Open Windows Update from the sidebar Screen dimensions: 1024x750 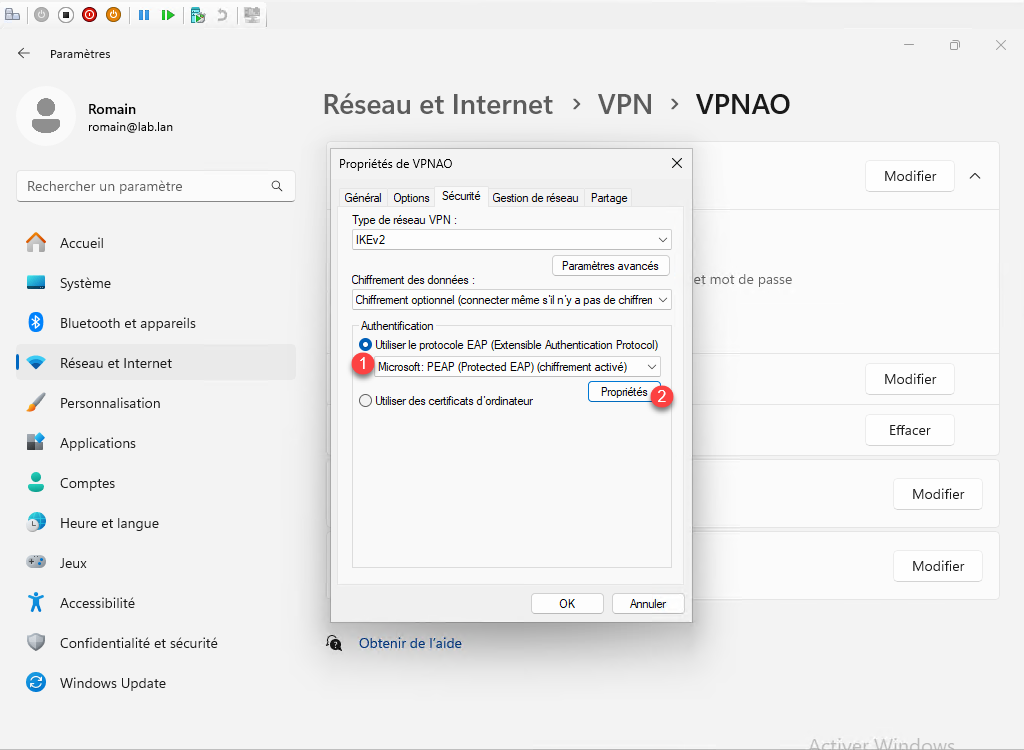(x=112, y=683)
